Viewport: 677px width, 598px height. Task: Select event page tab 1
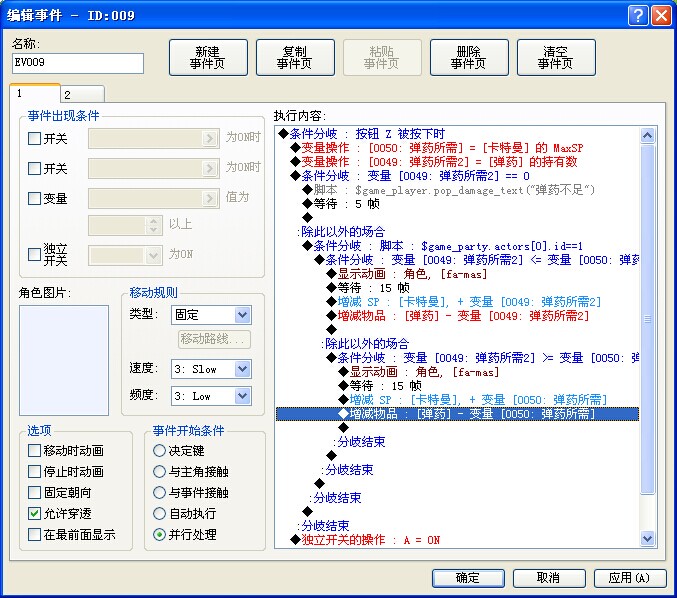[35, 93]
